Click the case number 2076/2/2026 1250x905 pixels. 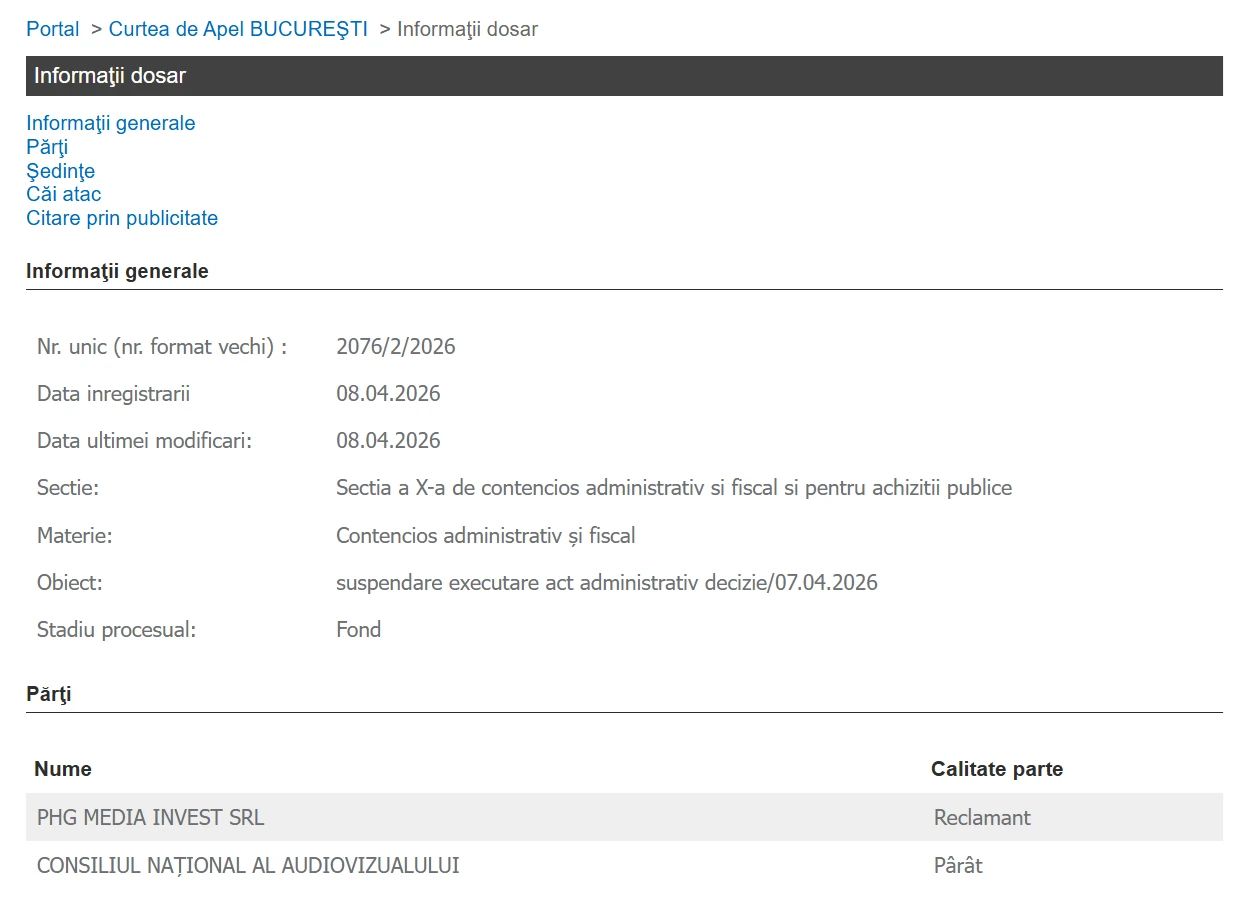coord(395,347)
